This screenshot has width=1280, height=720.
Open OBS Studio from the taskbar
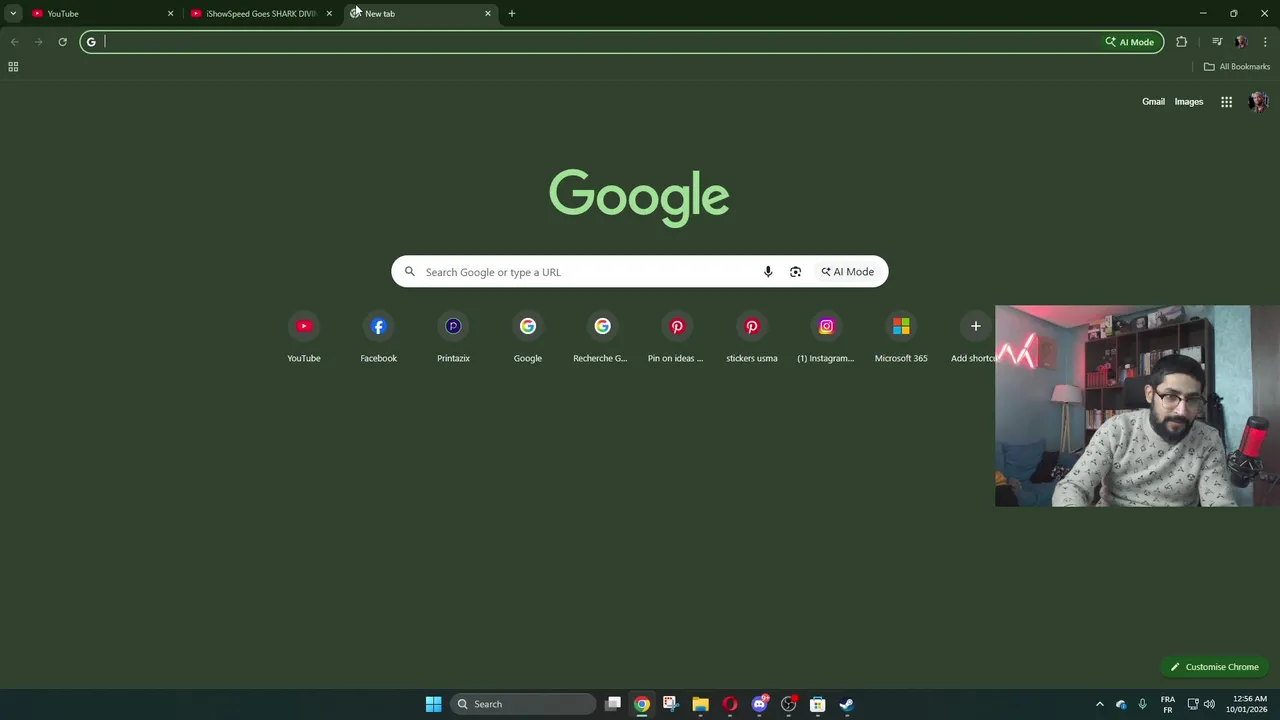point(788,704)
